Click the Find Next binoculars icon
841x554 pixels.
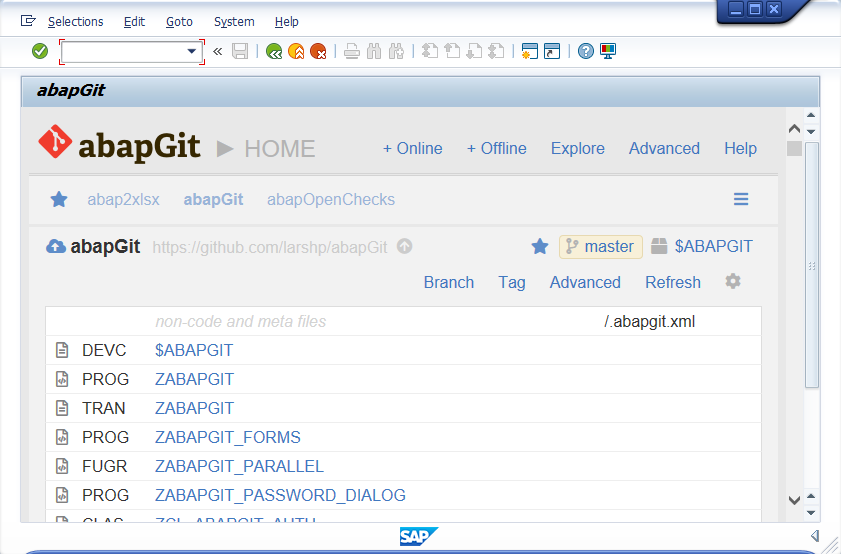396,51
